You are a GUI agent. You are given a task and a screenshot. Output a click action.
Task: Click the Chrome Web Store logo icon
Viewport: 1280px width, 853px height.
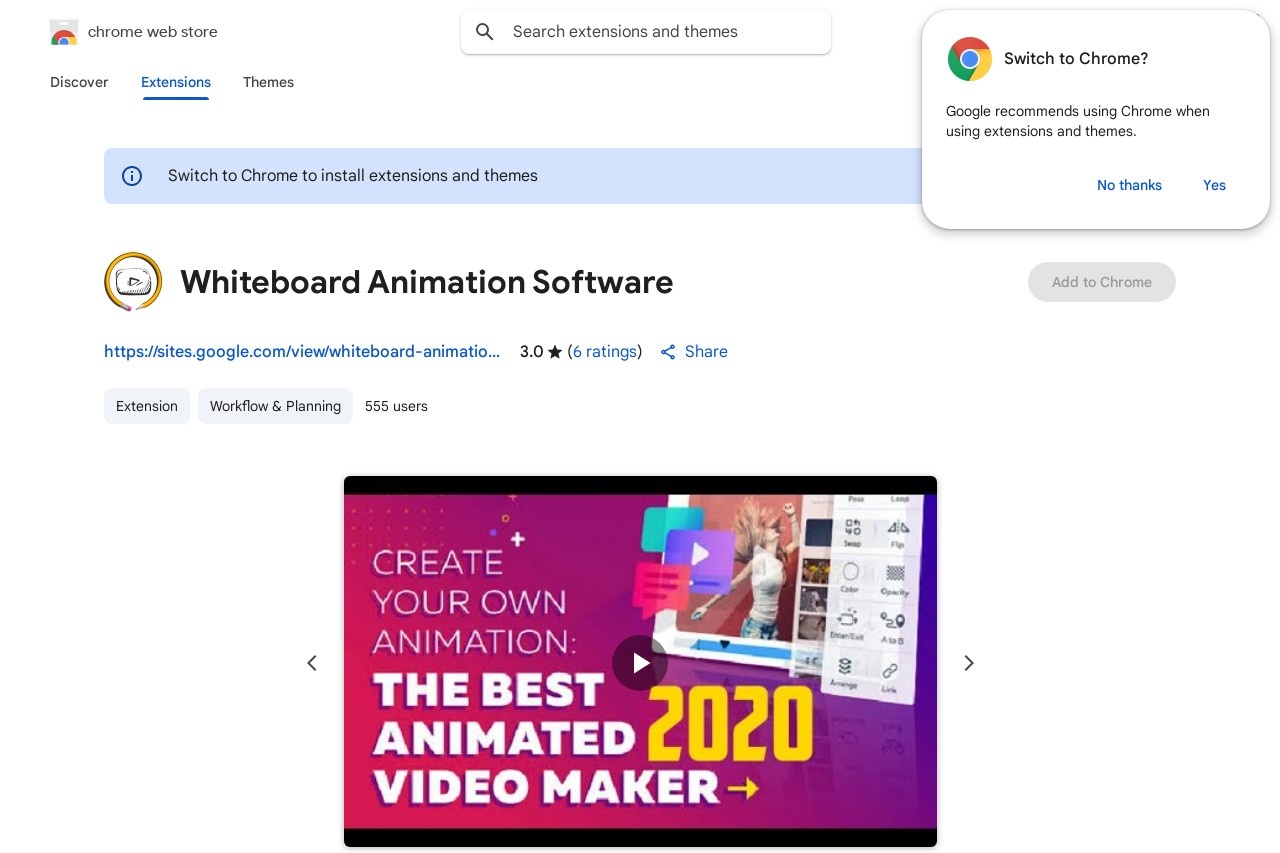(64, 32)
